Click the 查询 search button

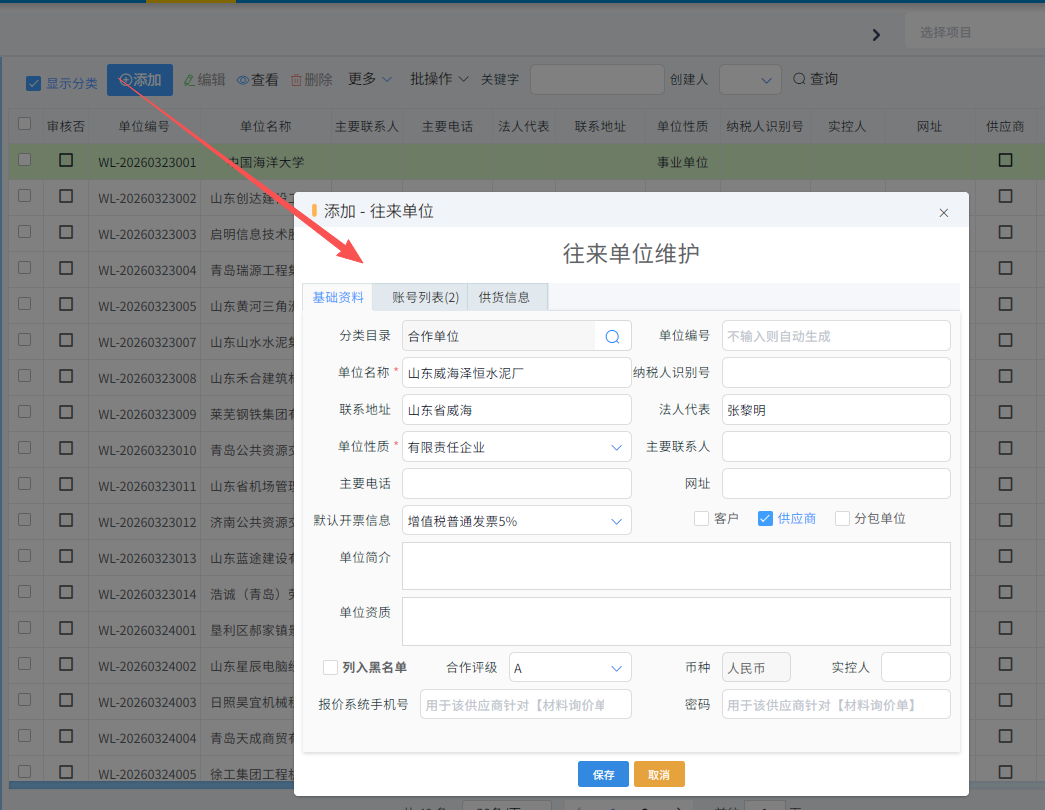pos(815,79)
